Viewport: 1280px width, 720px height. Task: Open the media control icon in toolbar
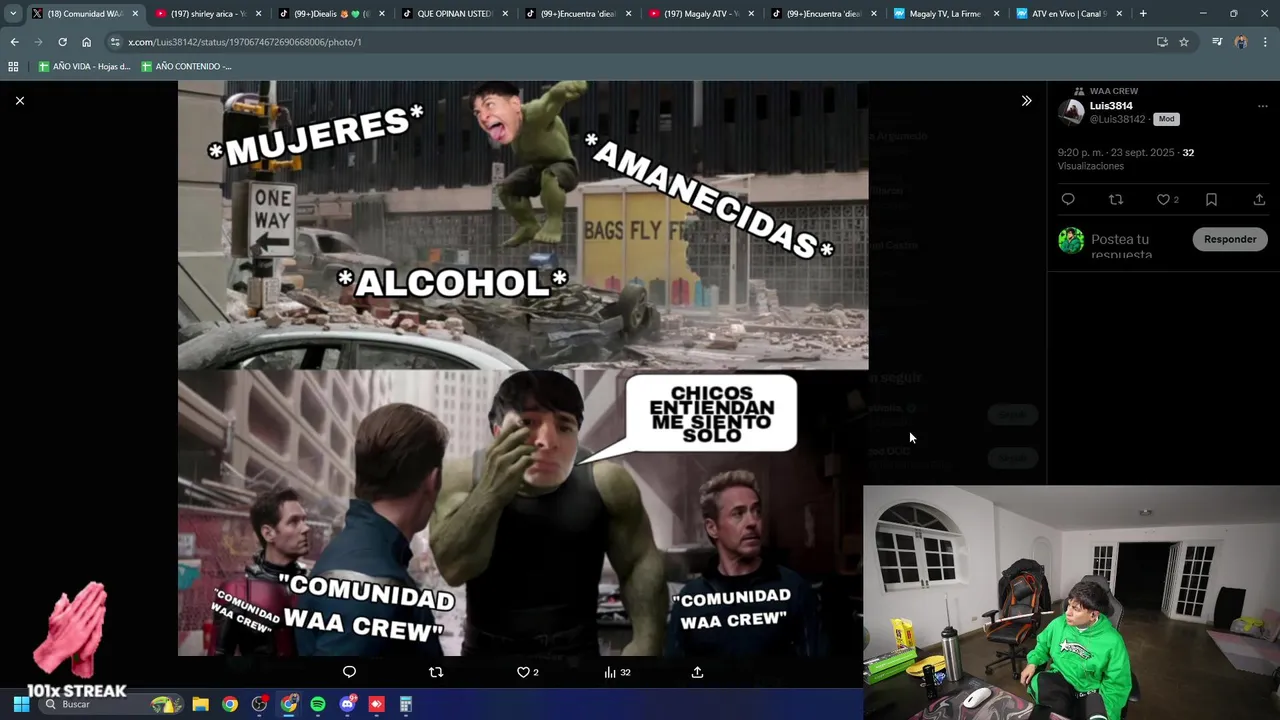[1217, 42]
